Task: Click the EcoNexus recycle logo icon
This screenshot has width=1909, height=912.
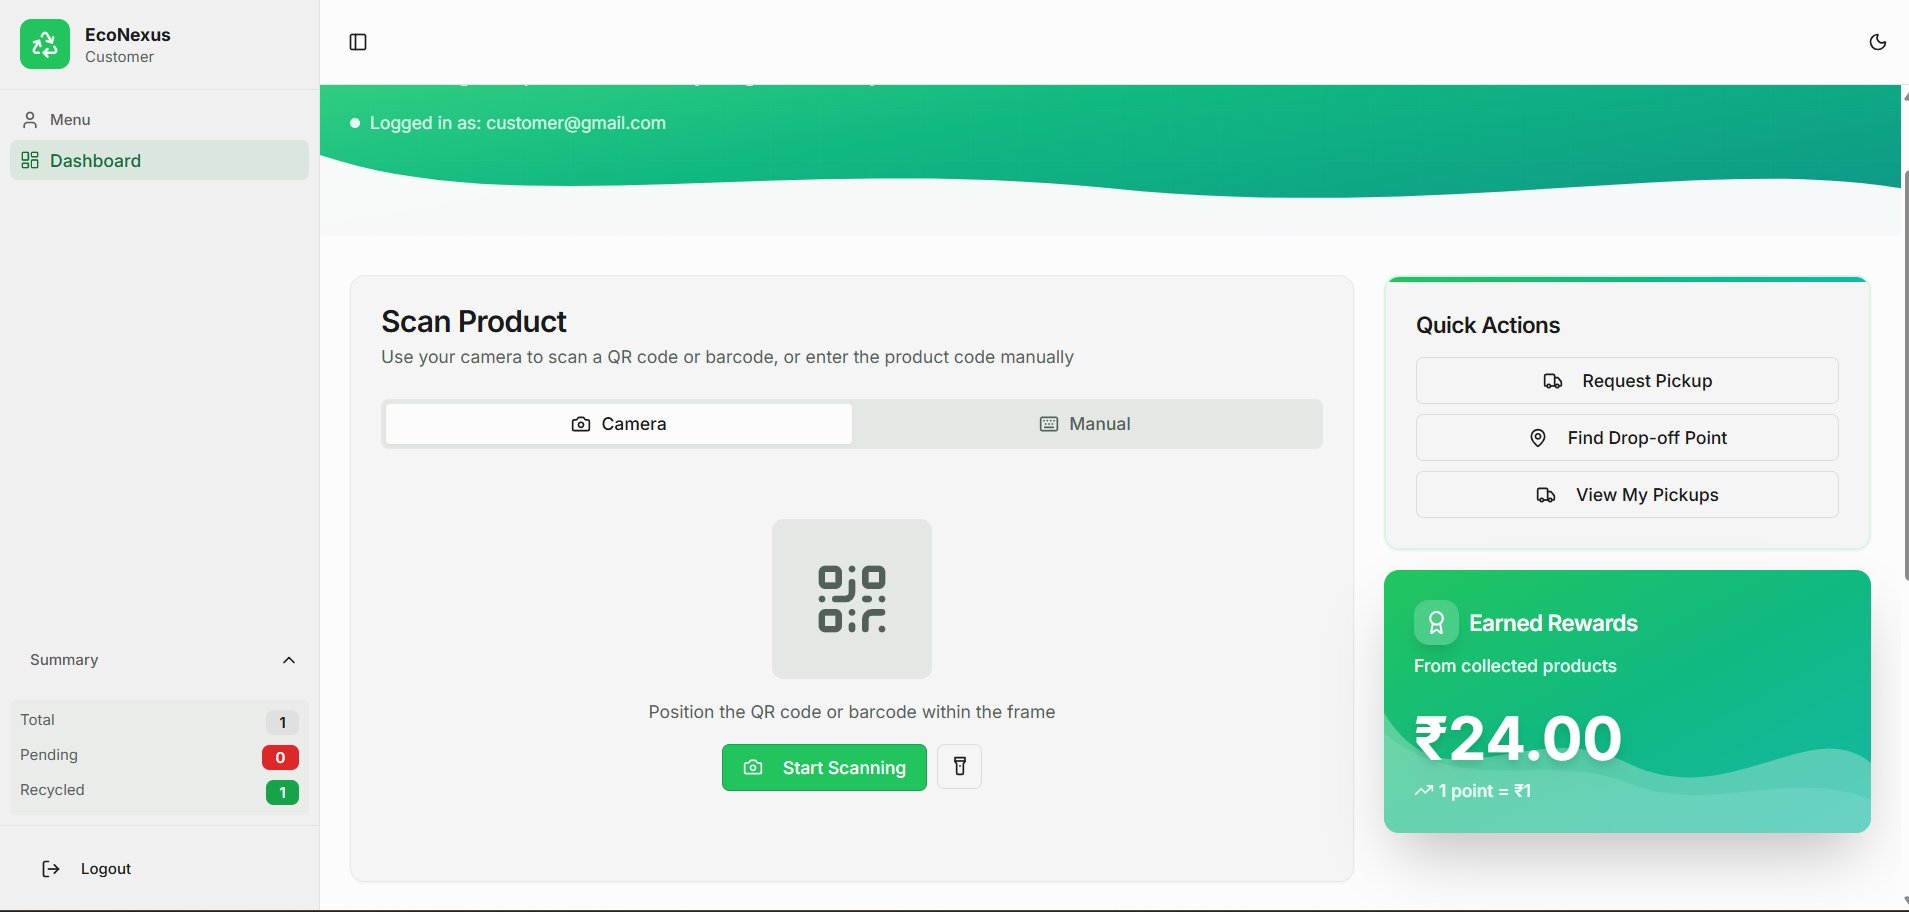Action: (45, 44)
